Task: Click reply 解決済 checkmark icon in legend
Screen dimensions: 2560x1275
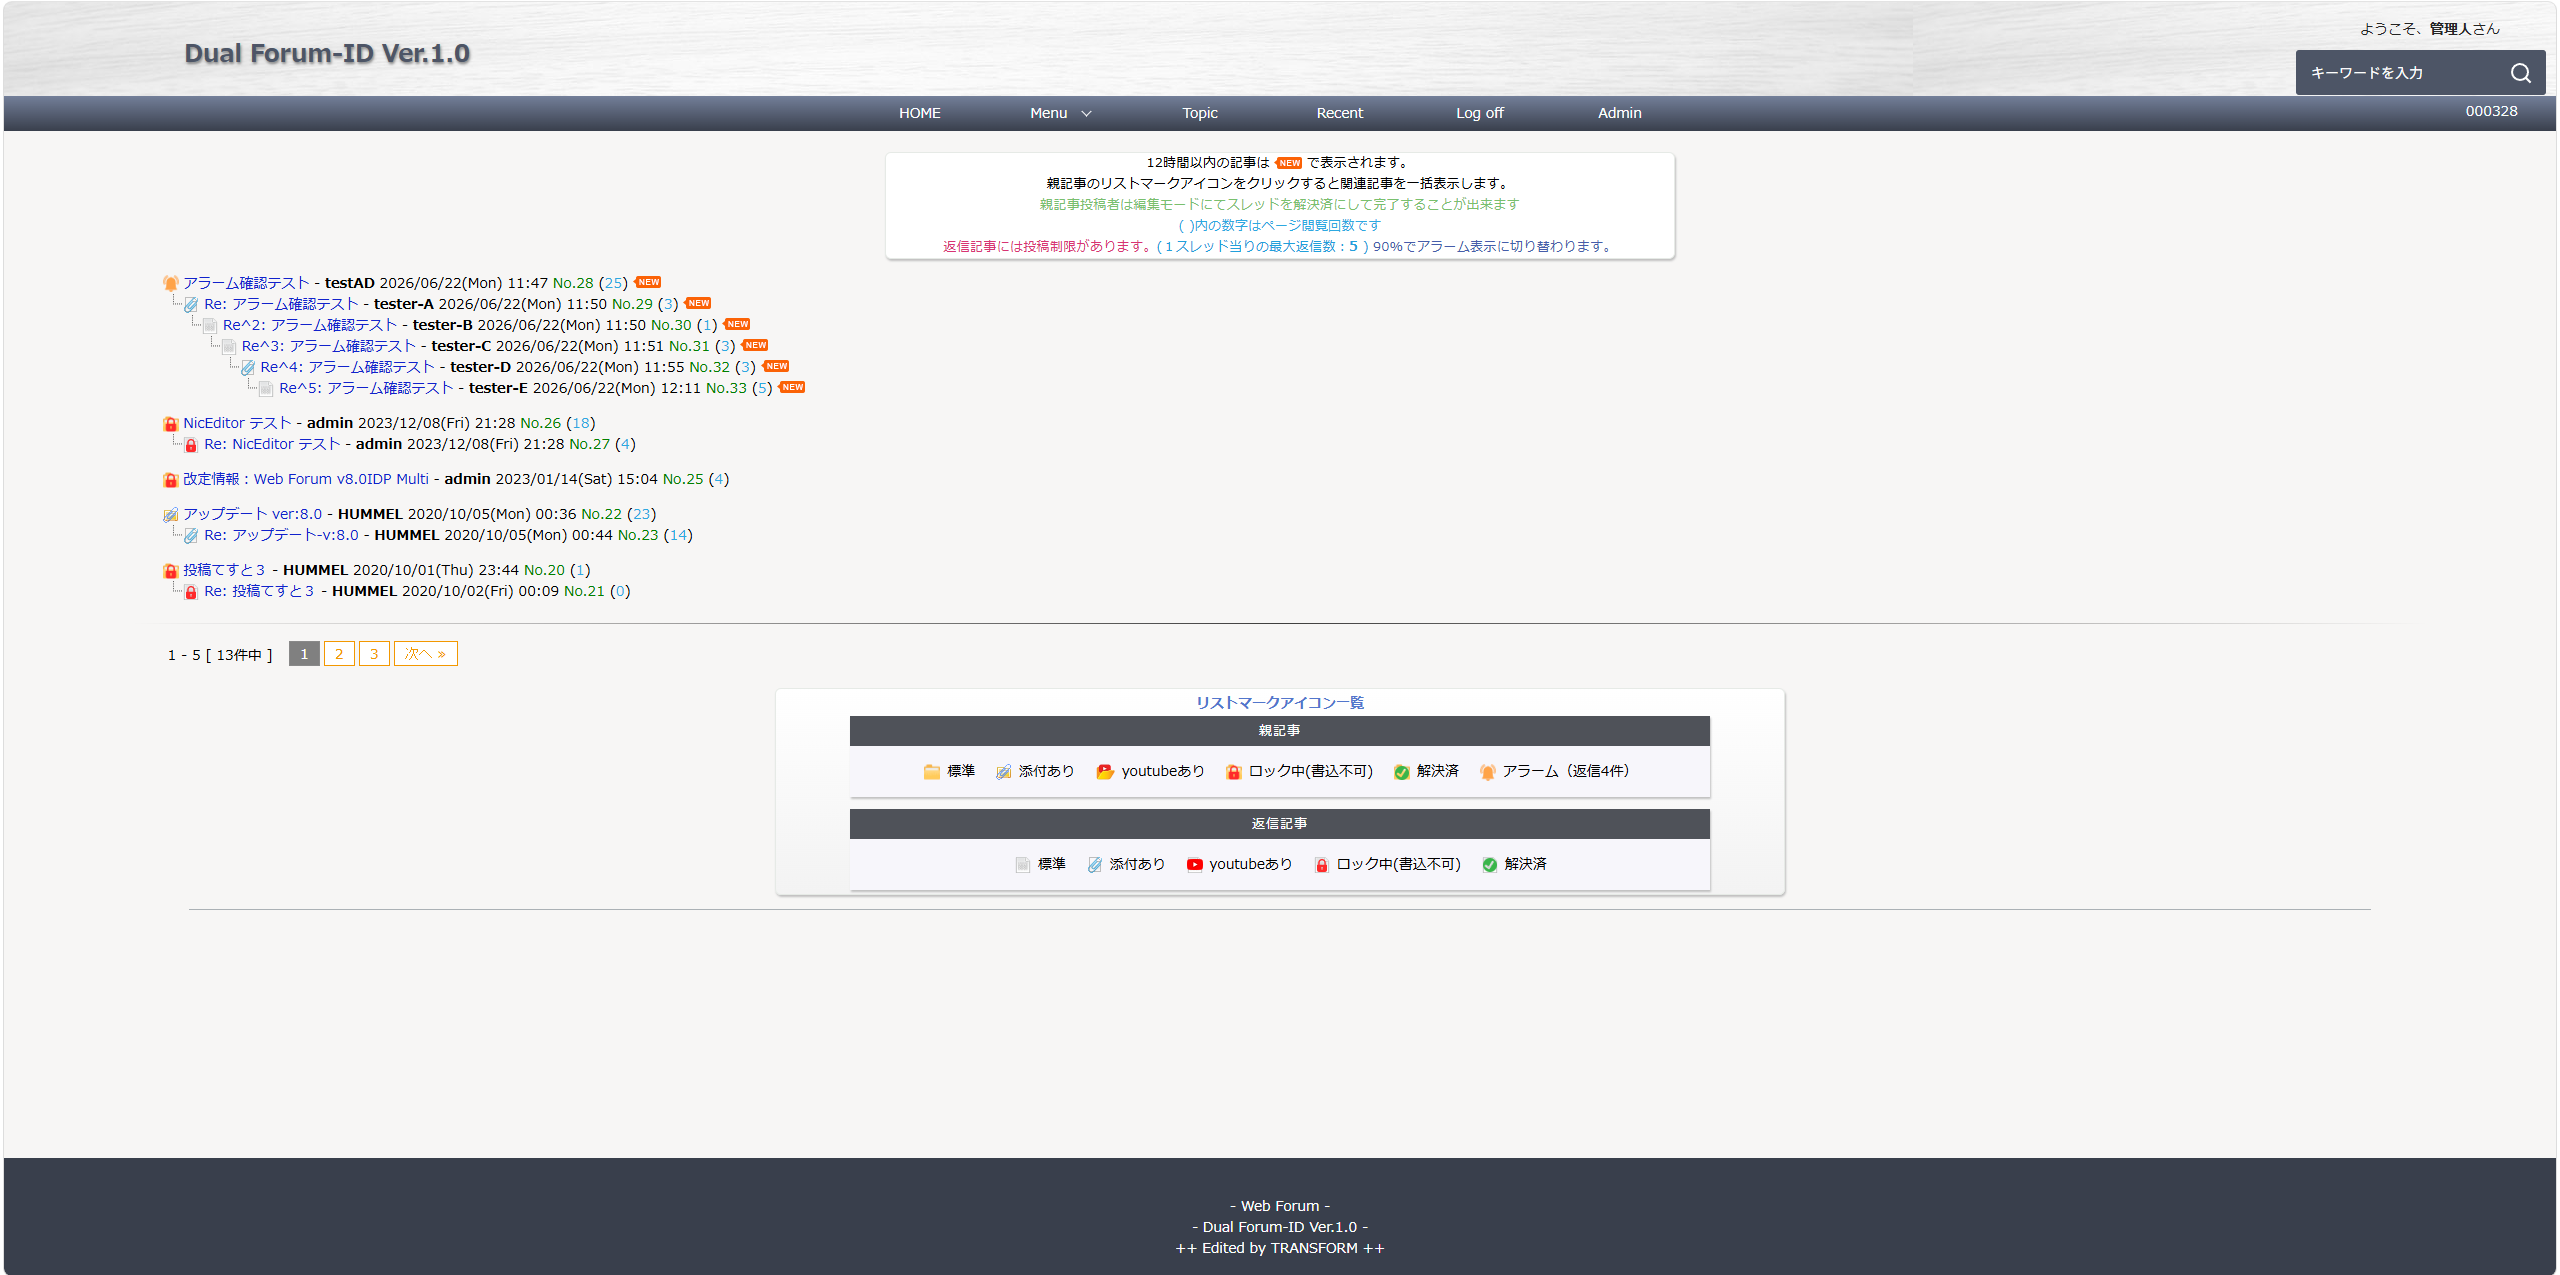Action: click(1490, 865)
